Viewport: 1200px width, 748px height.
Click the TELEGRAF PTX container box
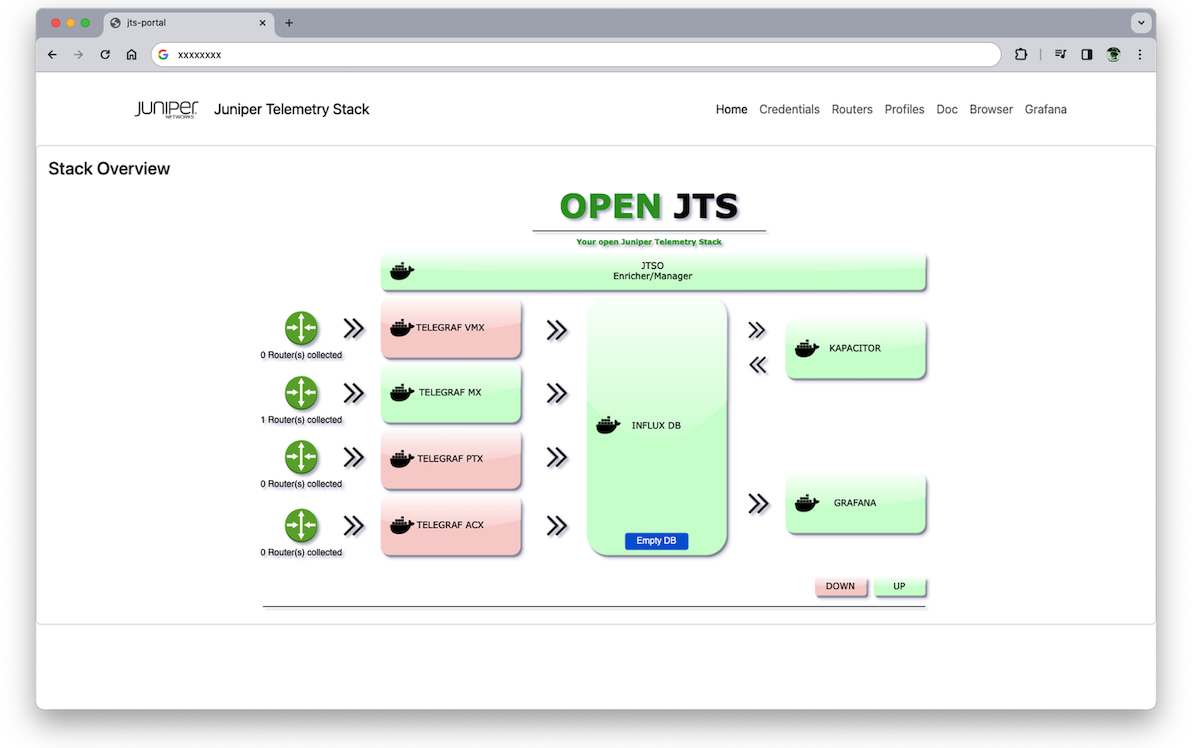tap(451, 459)
